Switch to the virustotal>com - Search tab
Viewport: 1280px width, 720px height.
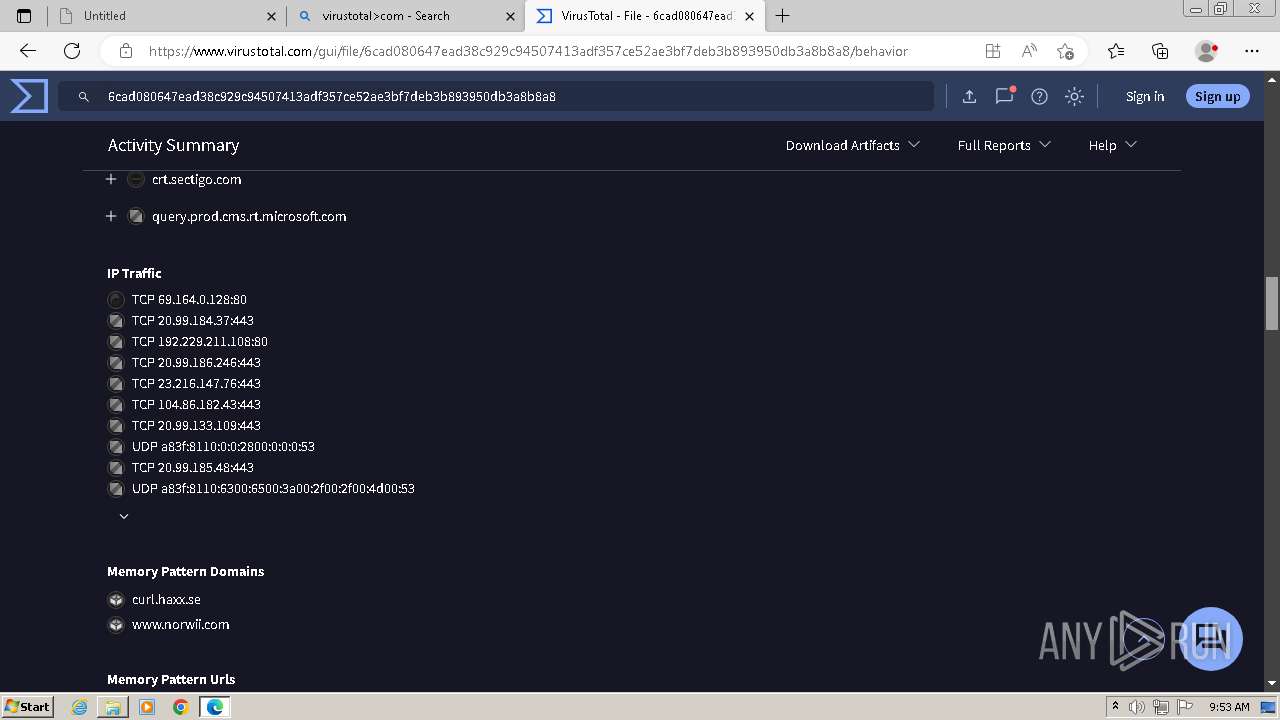(406, 16)
